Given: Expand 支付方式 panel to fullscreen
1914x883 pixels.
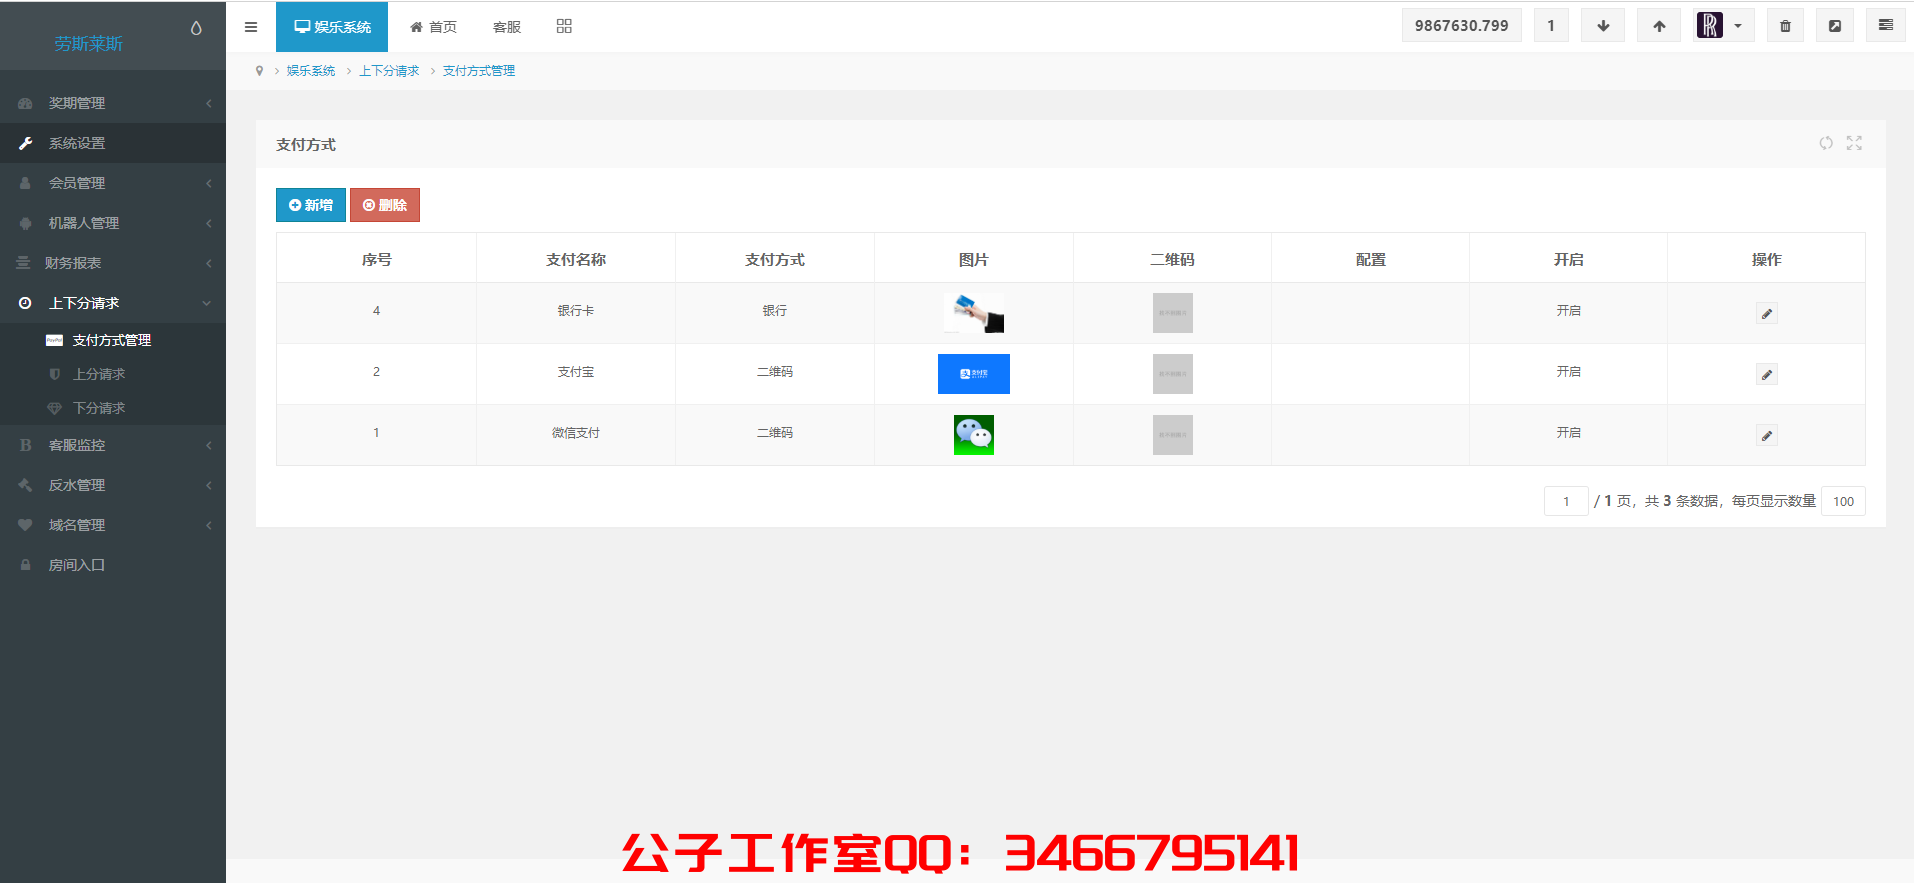Looking at the screenshot, I should 1854,143.
